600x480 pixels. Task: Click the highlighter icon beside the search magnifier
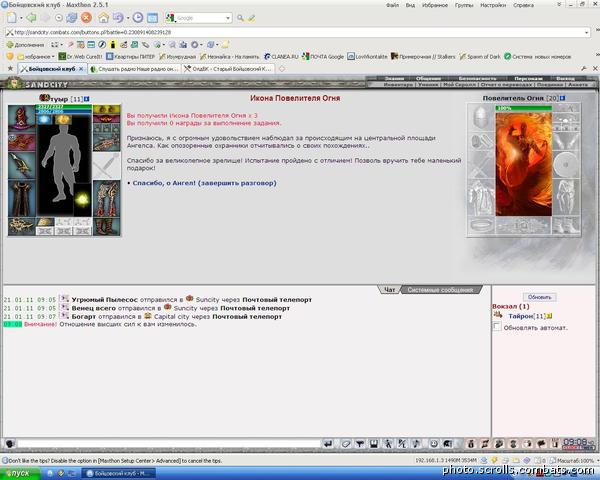point(251,18)
